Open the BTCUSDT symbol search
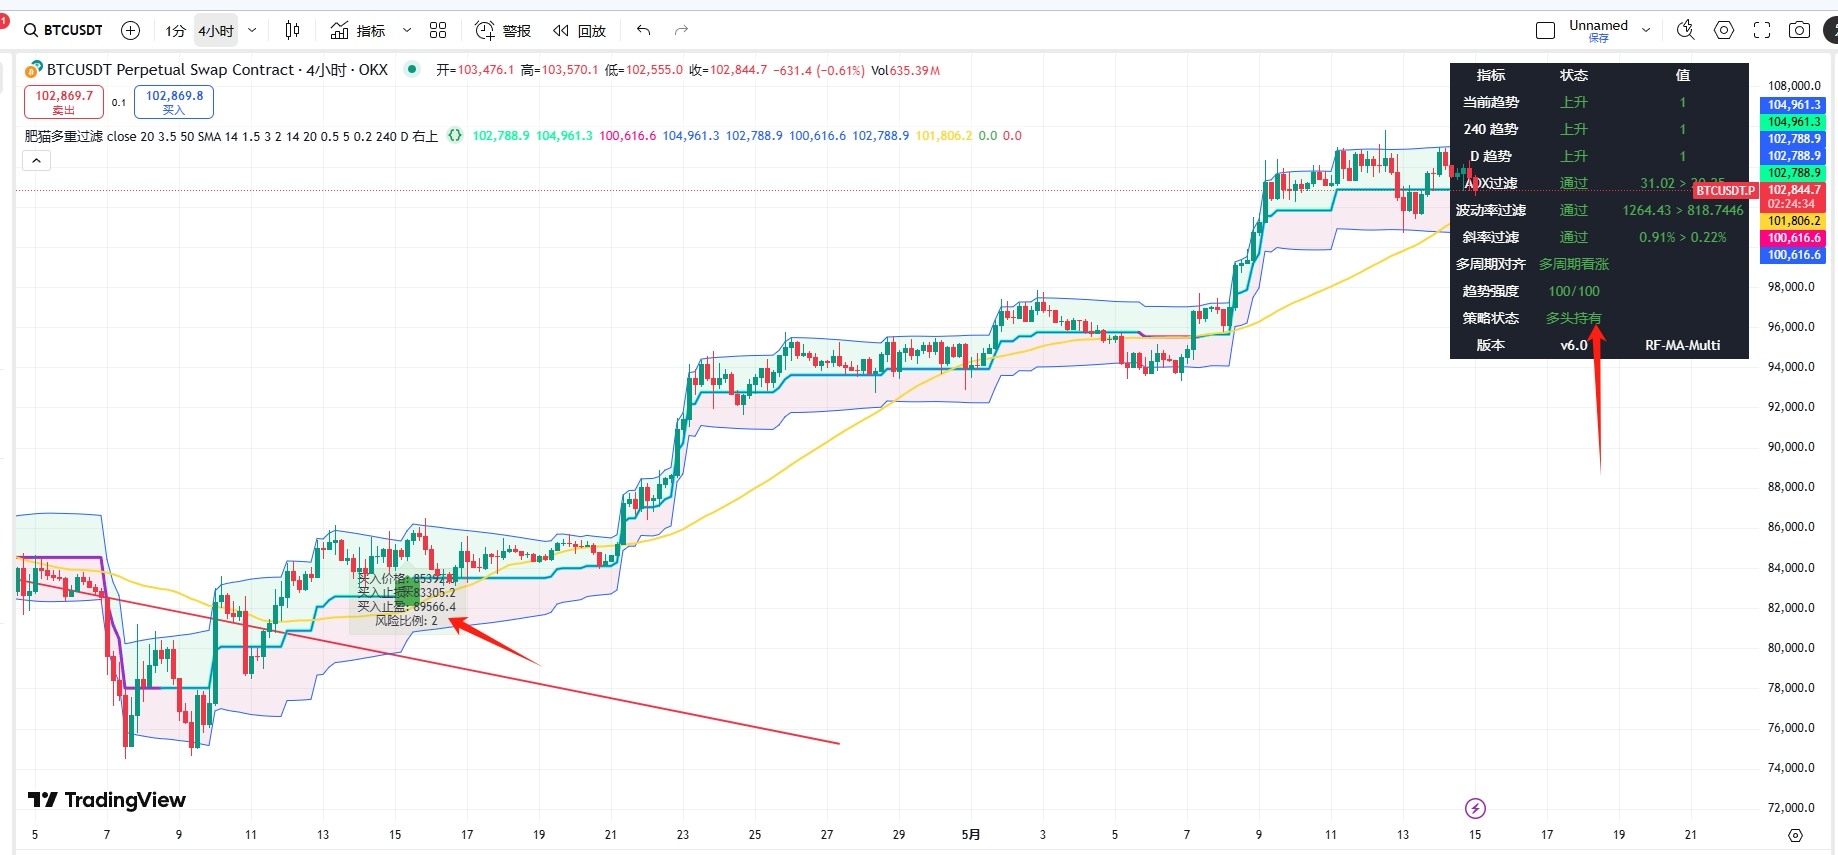Image resolution: width=1838 pixels, height=855 pixels. point(63,31)
